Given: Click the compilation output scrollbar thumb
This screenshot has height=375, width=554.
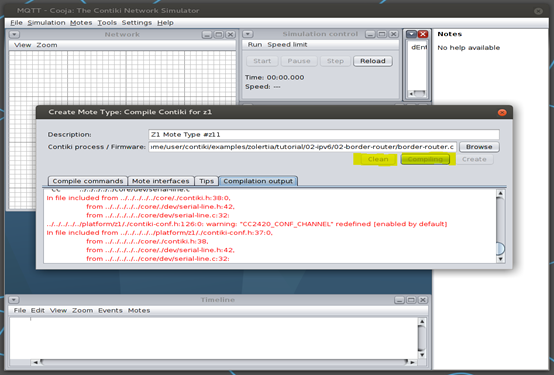Looking at the screenshot, I should coord(500,248).
